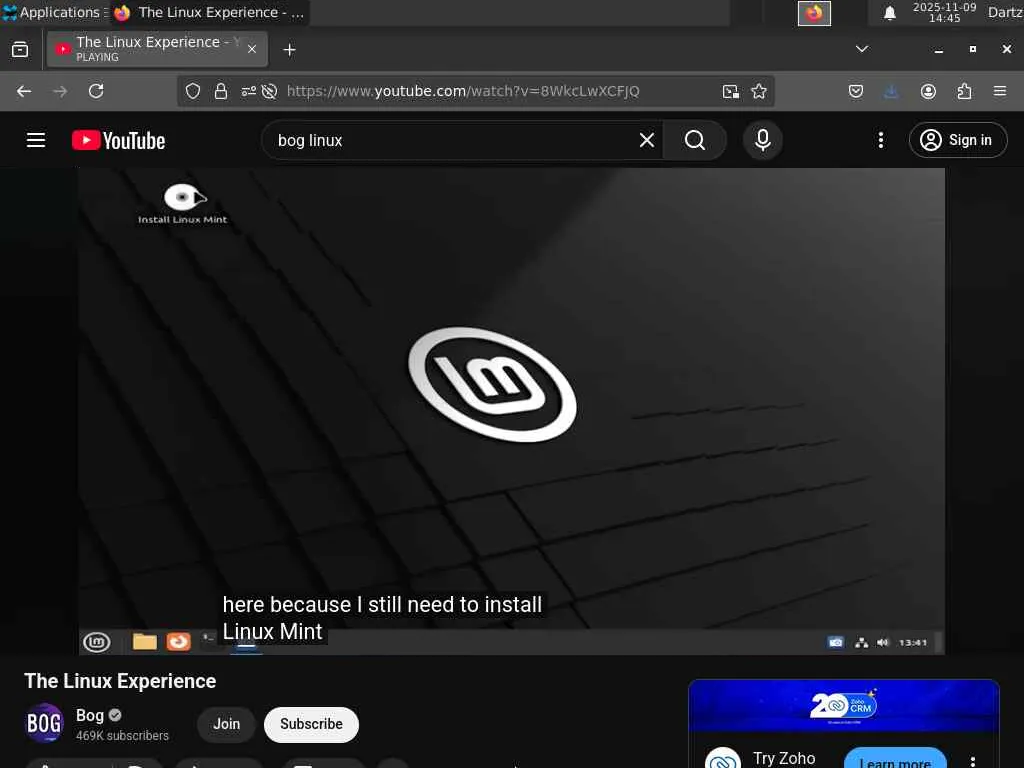Open the Zoho ad options menu
This screenshot has width=1024, height=768.
point(973,761)
